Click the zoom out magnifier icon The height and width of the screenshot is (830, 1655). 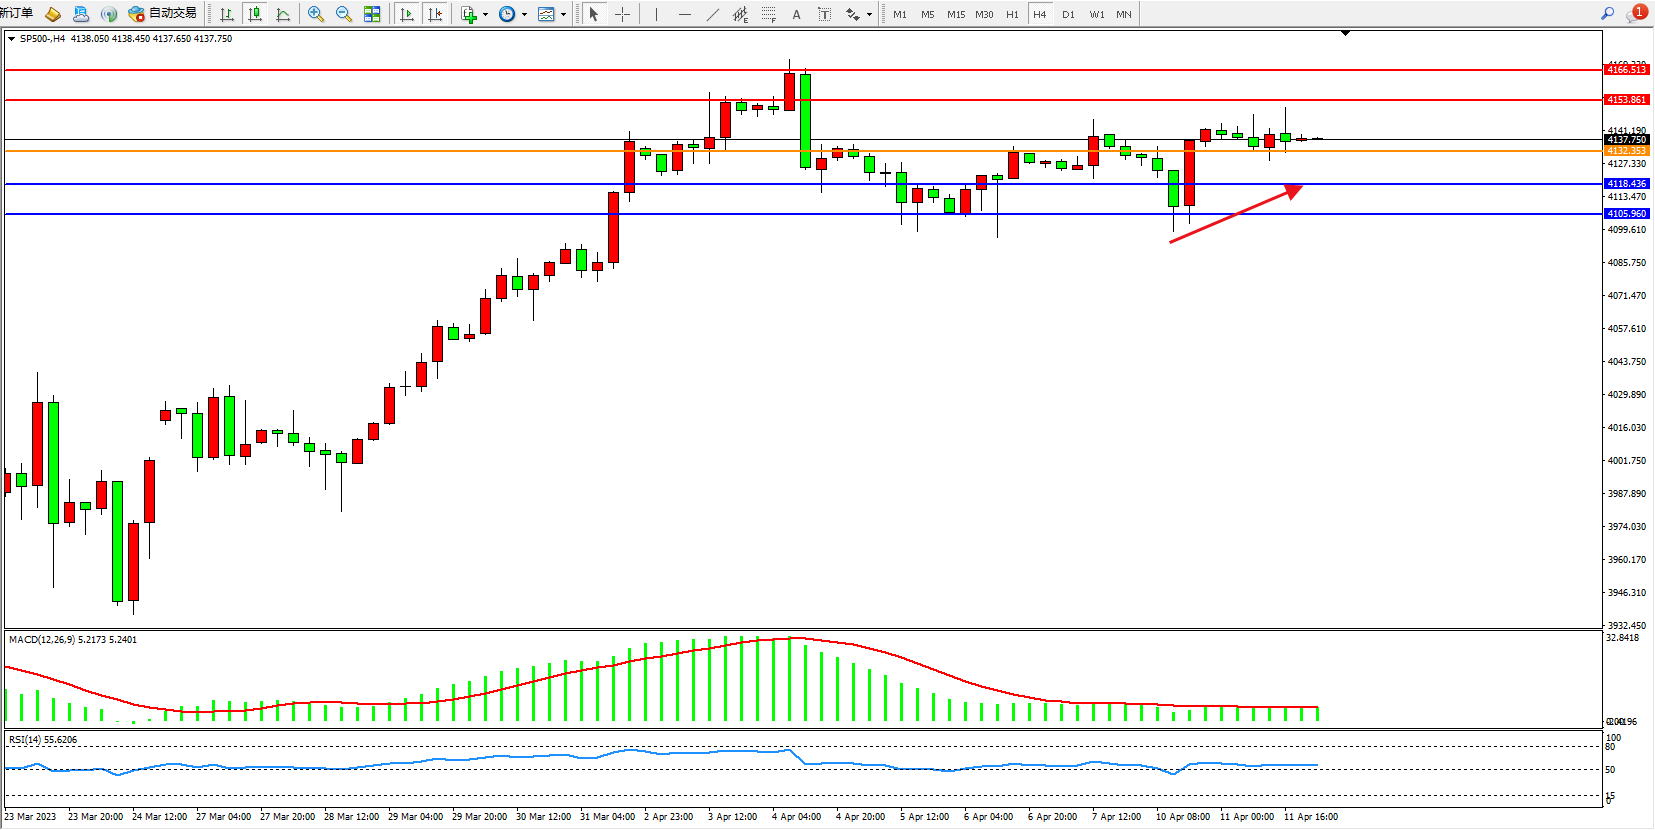(x=344, y=14)
